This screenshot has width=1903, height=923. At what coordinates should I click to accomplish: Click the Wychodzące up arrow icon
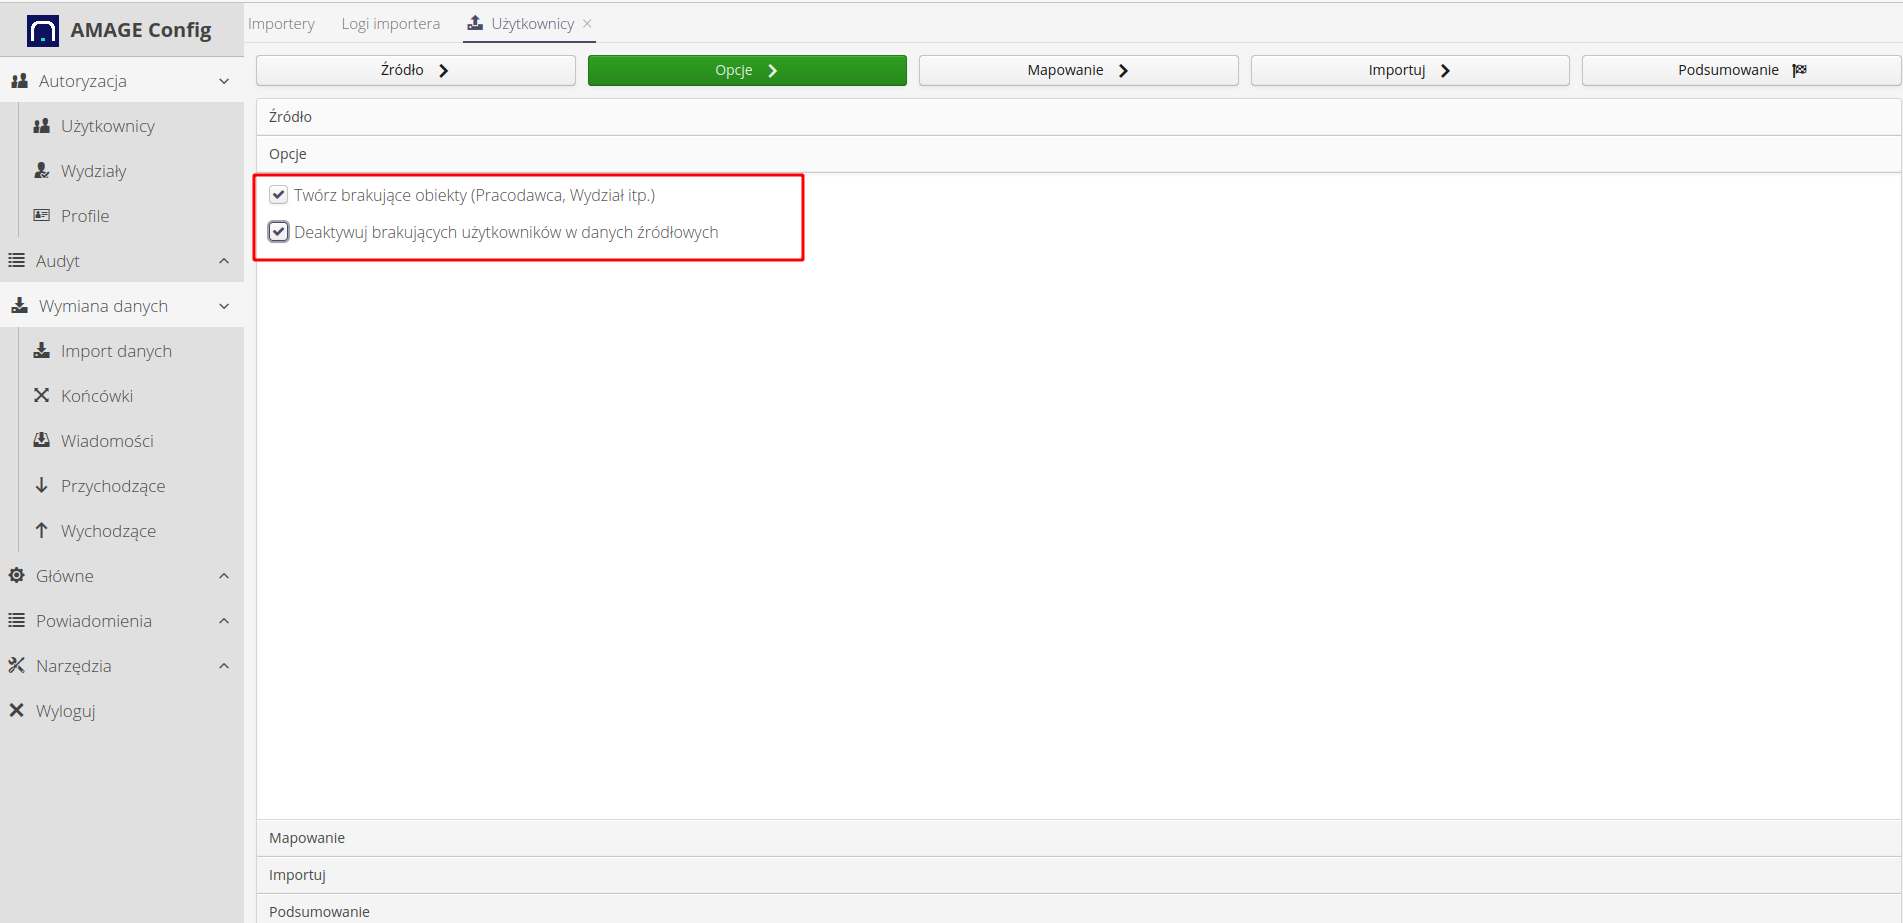click(x=42, y=530)
